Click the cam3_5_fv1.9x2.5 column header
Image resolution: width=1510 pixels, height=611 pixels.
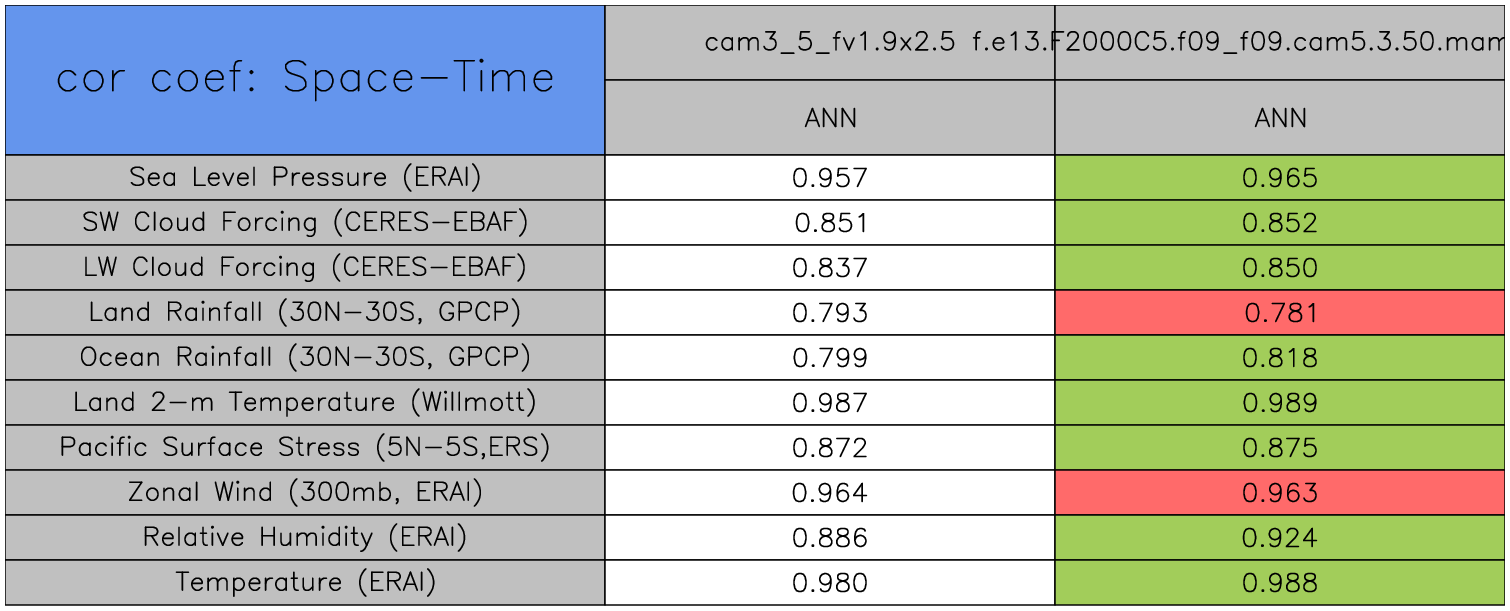[x=829, y=43]
